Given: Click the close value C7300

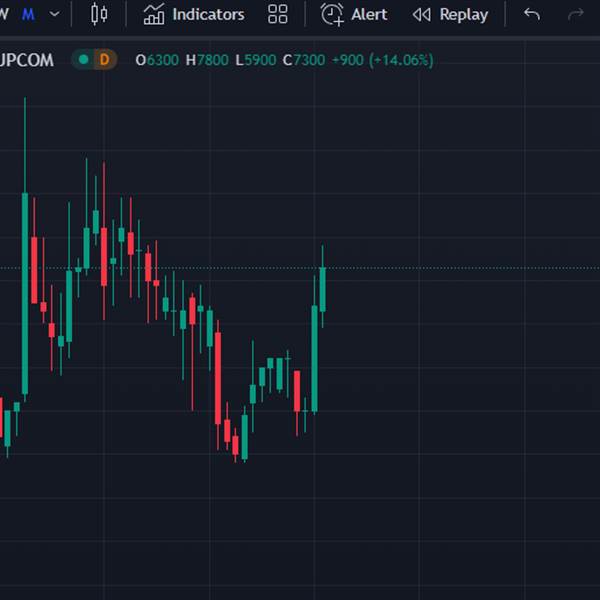Looking at the screenshot, I should pyautogui.click(x=304, y=60).
